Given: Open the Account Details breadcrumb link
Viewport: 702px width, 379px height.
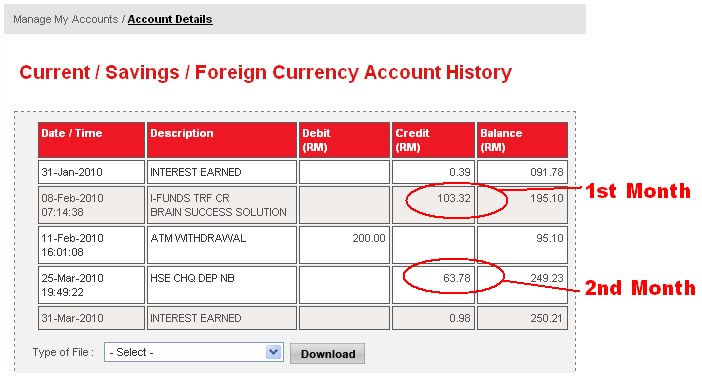Looking at the screenshot, I should [x=170, y=20].
